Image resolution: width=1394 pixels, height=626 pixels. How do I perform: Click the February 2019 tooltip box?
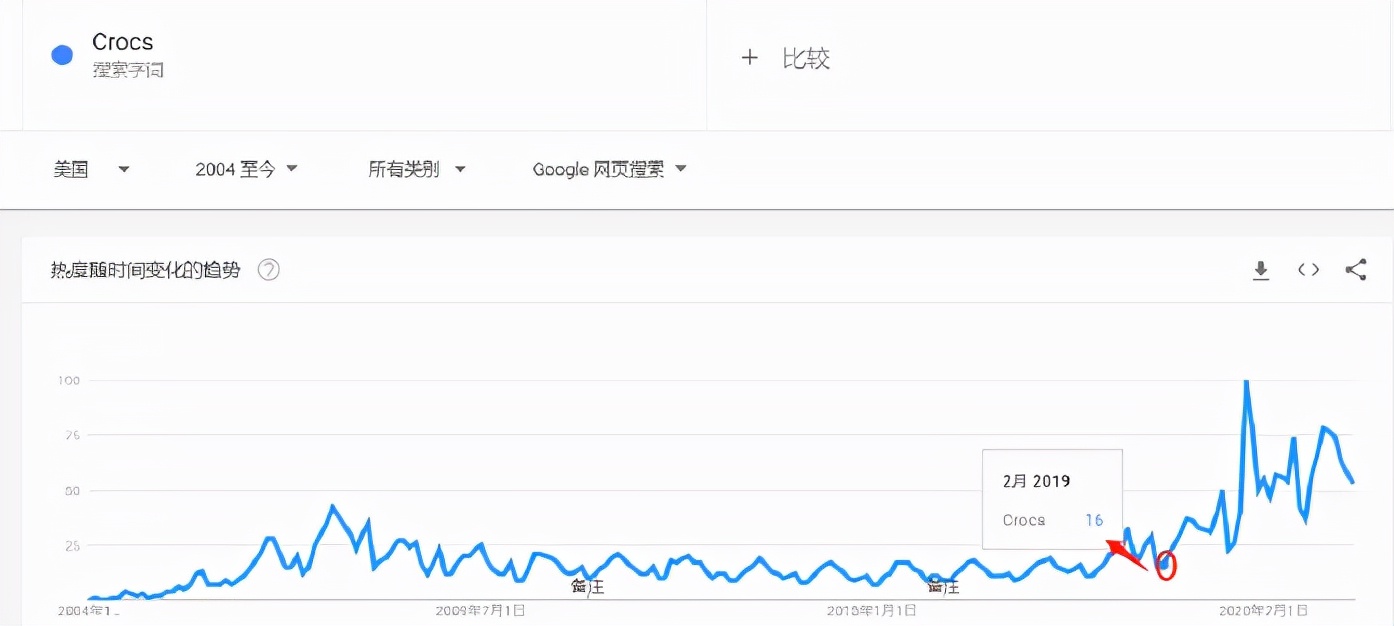pyautogui.click(x=1053, y=498)
